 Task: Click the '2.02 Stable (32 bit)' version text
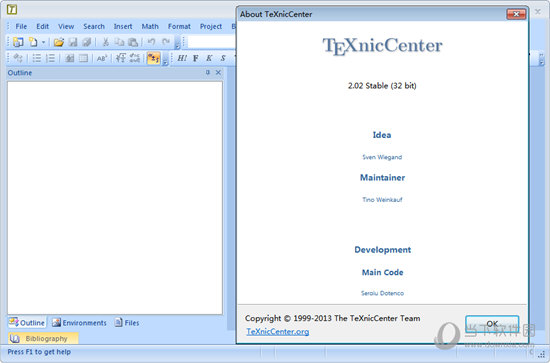click(382, 86)
